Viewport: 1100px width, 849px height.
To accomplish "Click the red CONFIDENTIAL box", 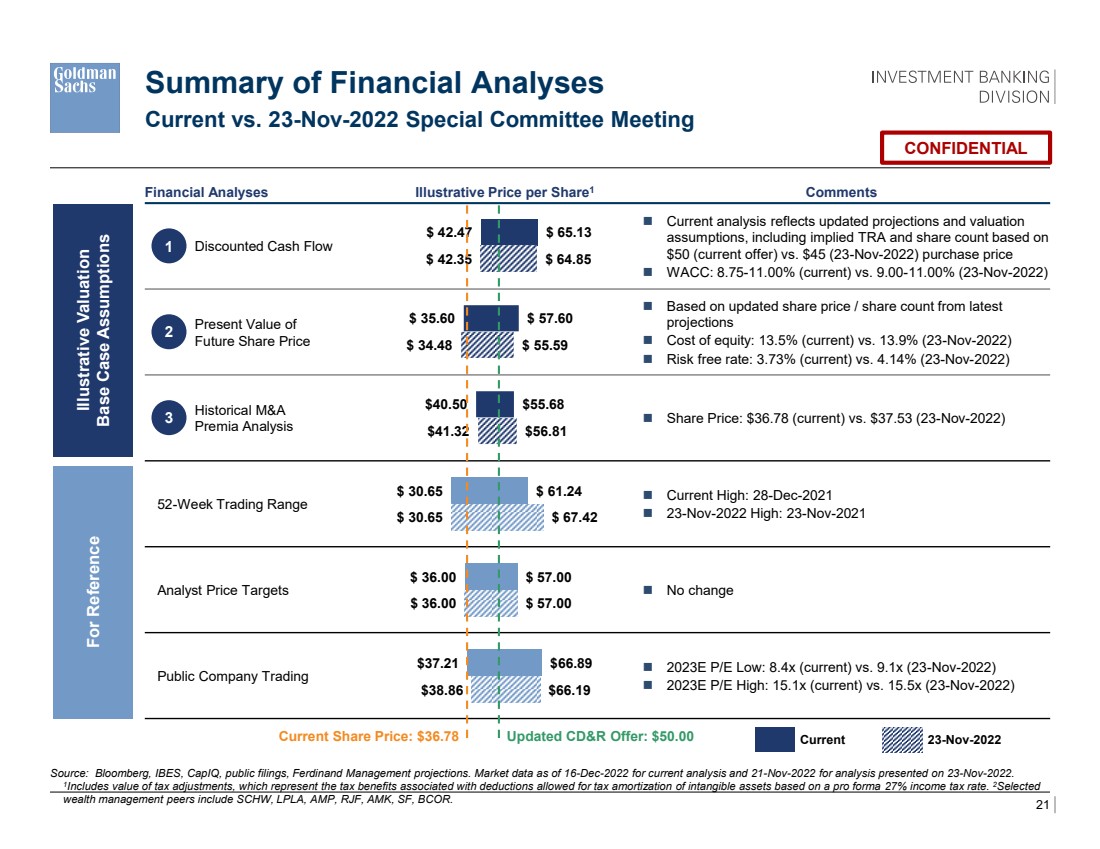I will pyautogui.click(x=965, y=148).
